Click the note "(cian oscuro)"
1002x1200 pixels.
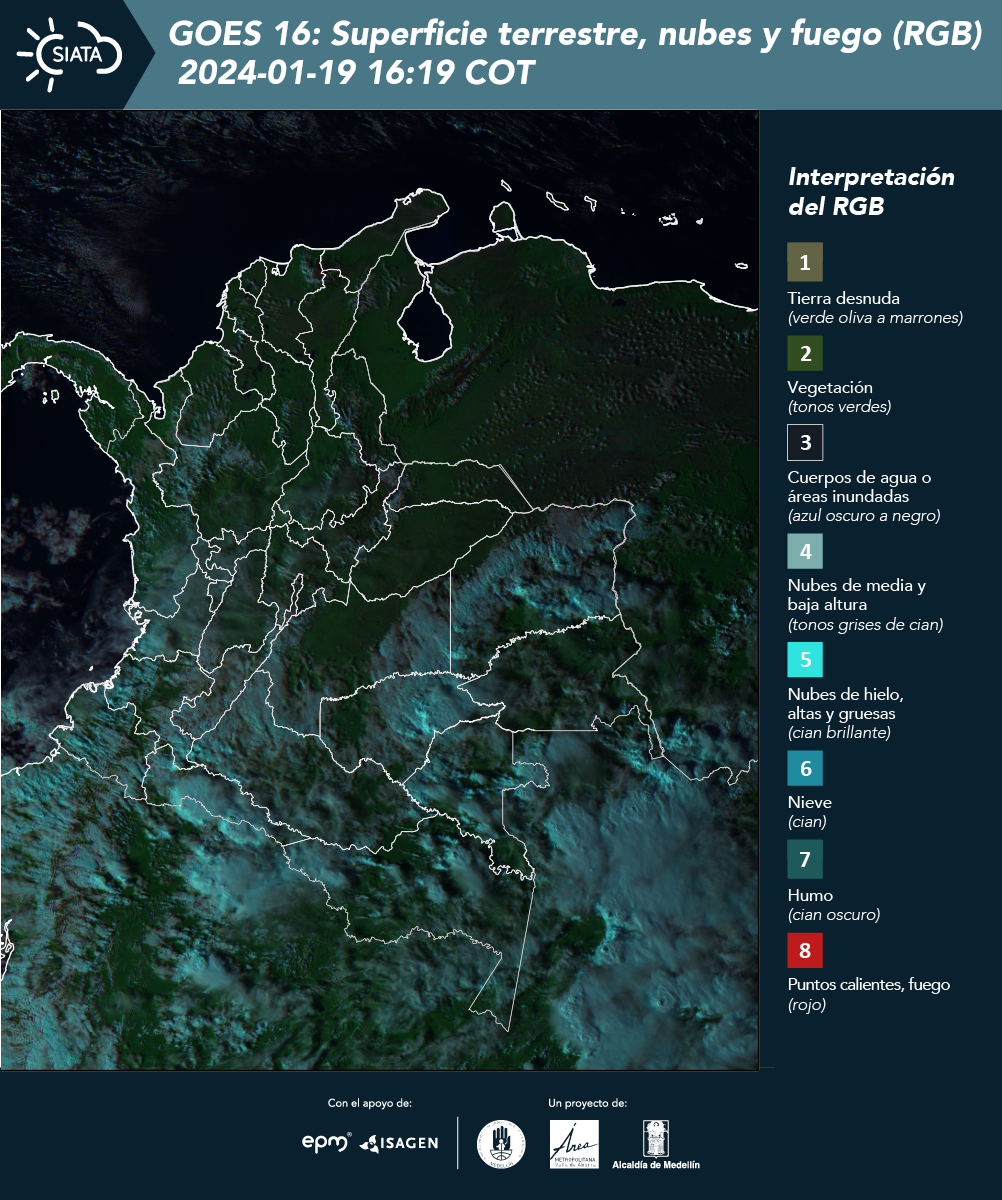coord(834,915)
